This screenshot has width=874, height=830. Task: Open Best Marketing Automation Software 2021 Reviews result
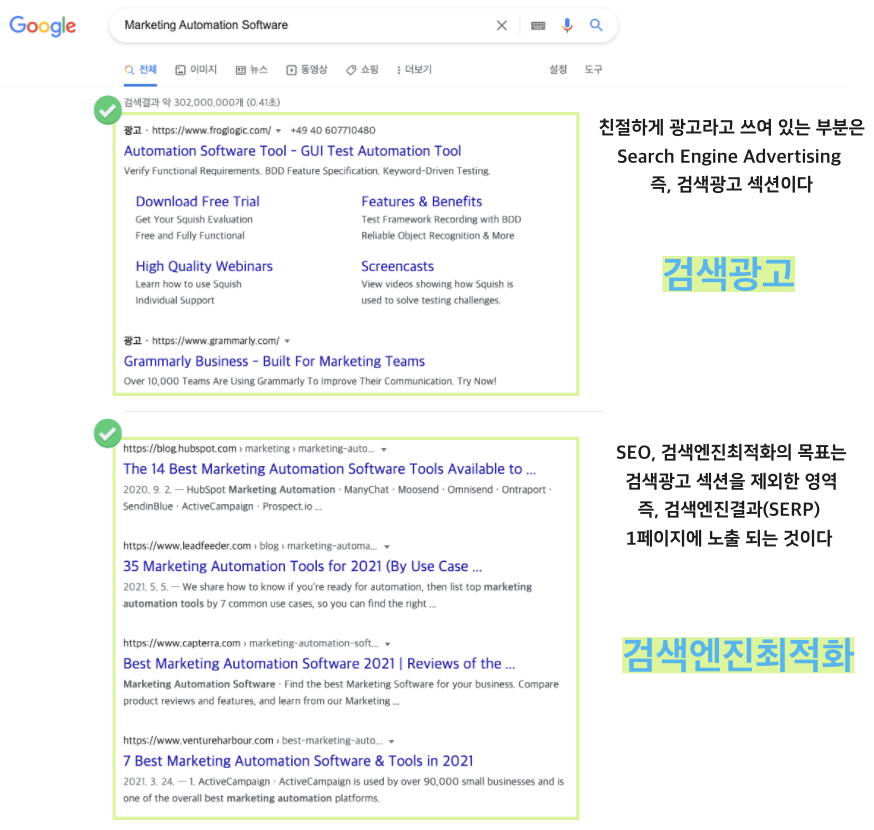click(x=319, y=663)
